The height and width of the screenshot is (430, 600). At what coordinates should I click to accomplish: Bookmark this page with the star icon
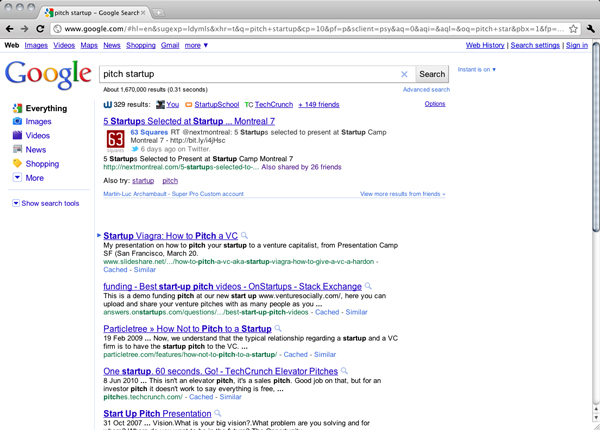coord(573,29)
